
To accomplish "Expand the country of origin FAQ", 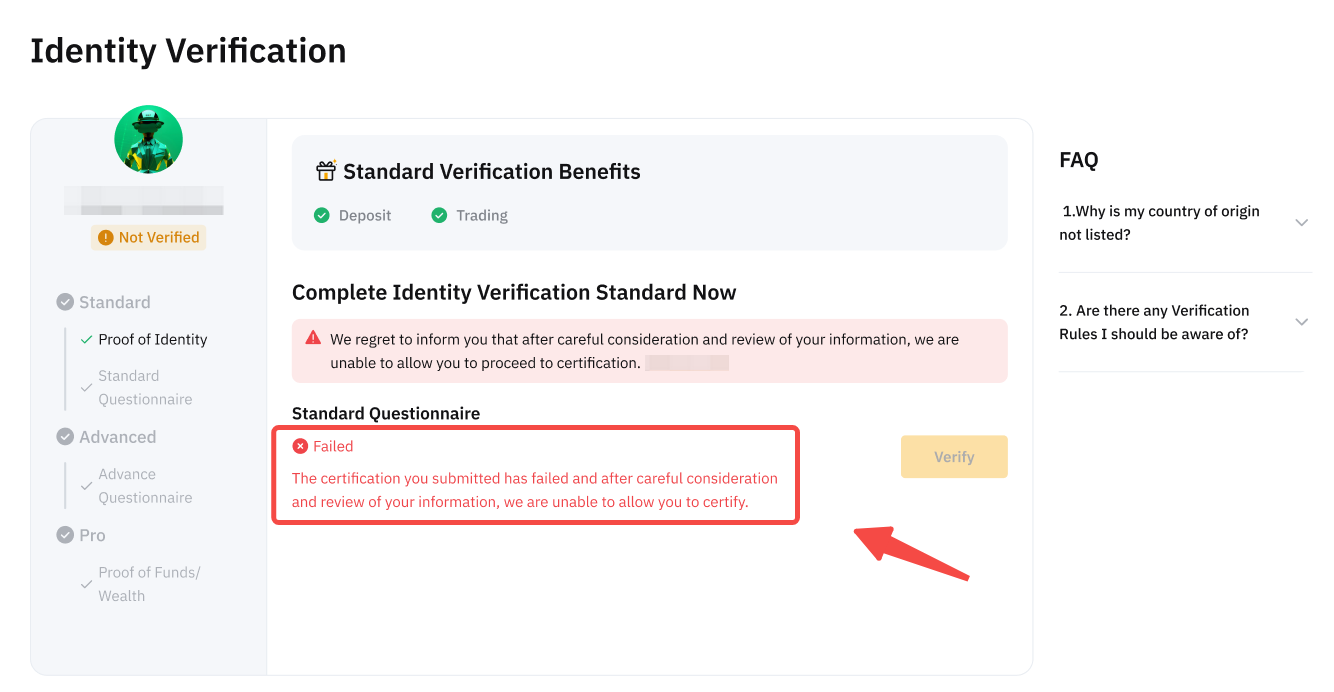I will (x=1301, y=223).
